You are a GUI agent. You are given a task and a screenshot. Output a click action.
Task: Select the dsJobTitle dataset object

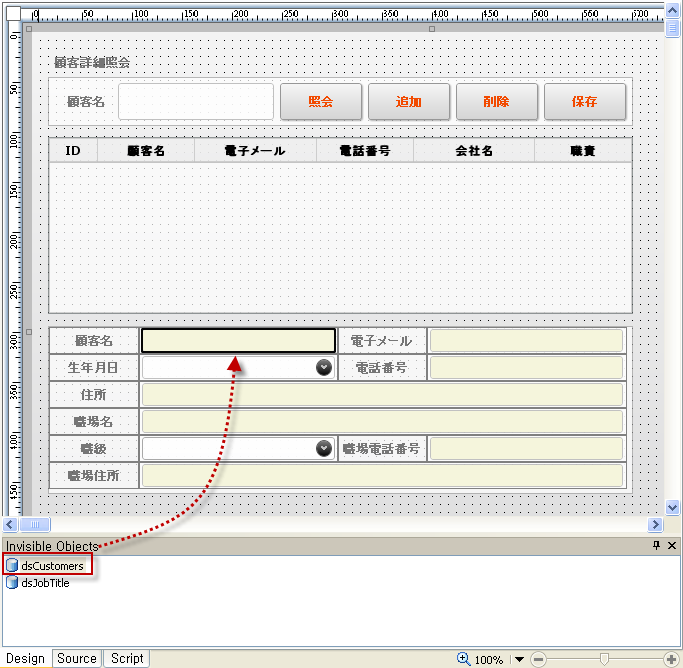[45, 583]
